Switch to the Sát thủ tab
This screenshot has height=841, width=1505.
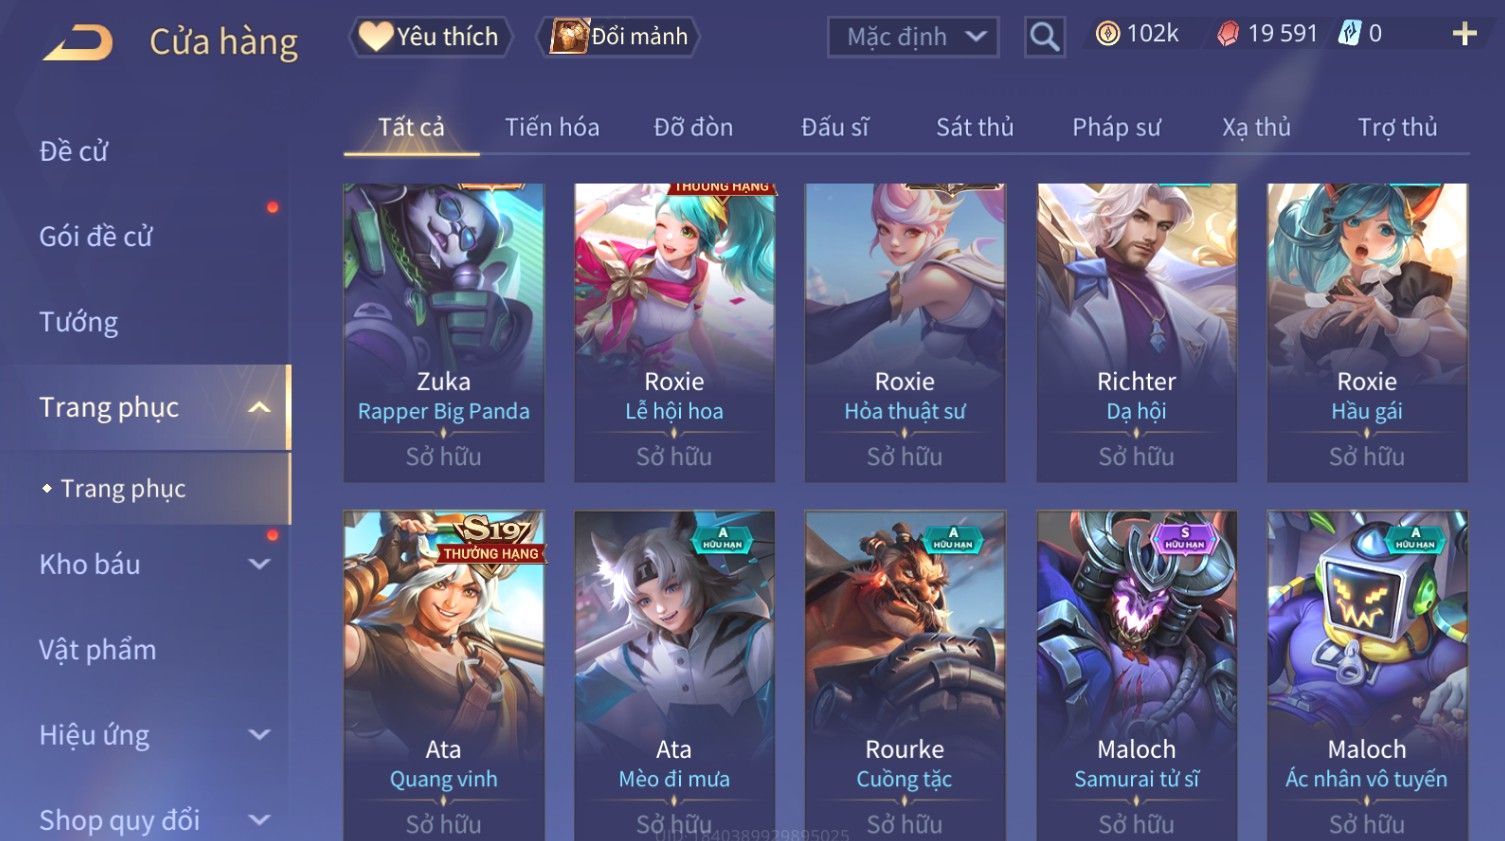(x=975, y=128)
